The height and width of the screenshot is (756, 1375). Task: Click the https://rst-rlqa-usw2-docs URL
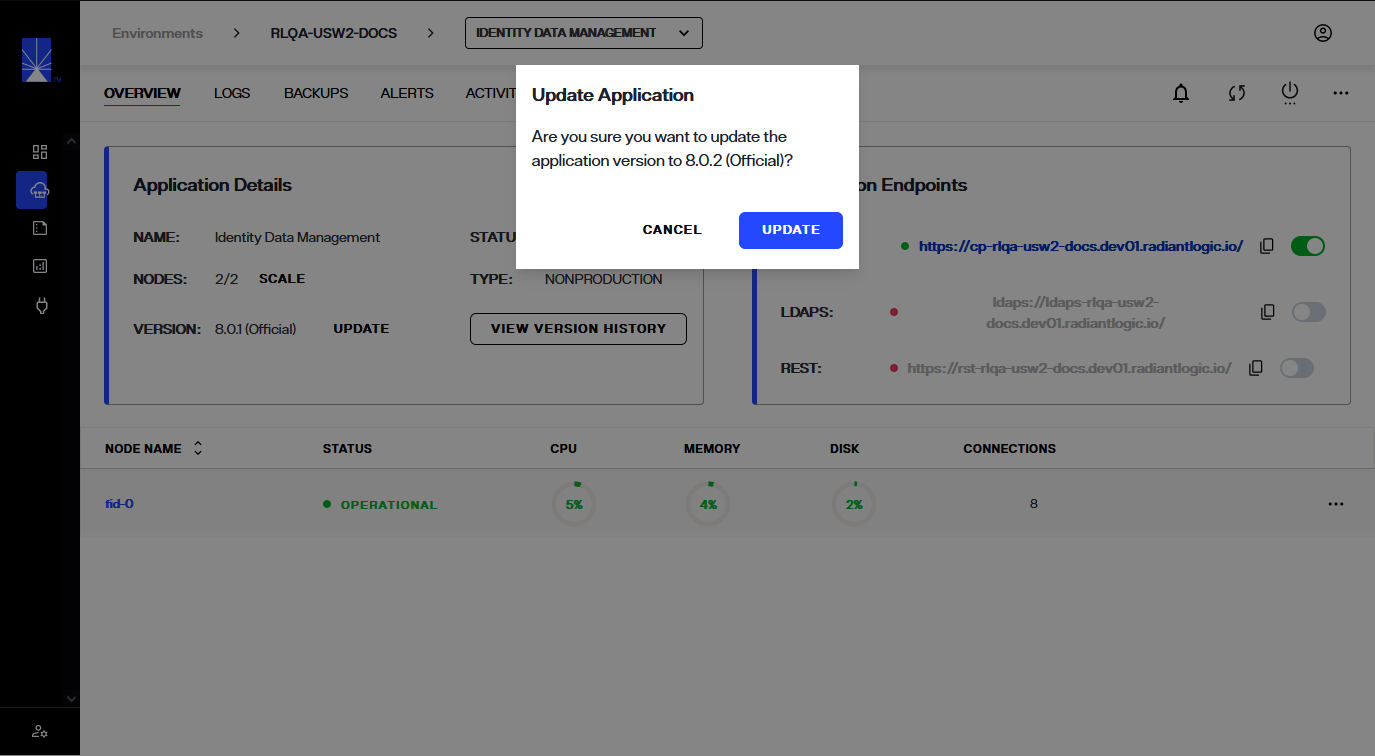1069,368
